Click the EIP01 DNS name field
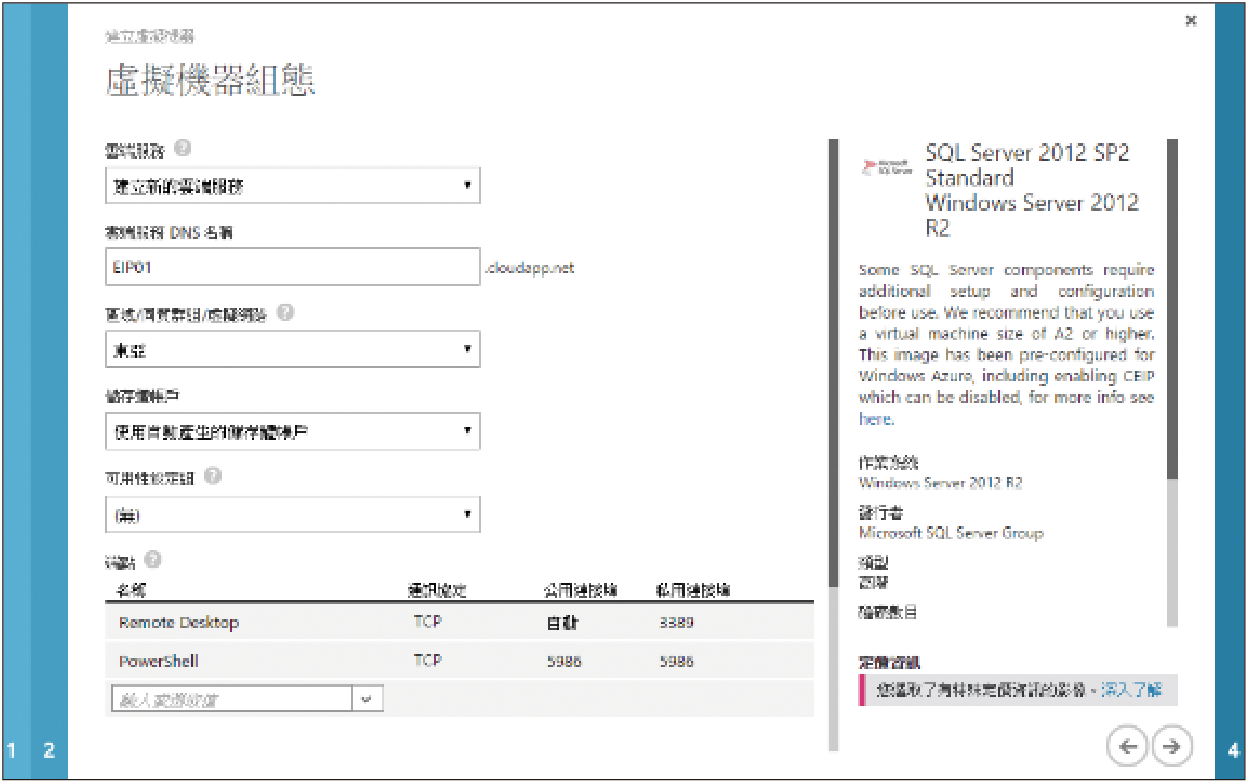The height and width of the screenshot is (784, 1249). coord(293,268)
